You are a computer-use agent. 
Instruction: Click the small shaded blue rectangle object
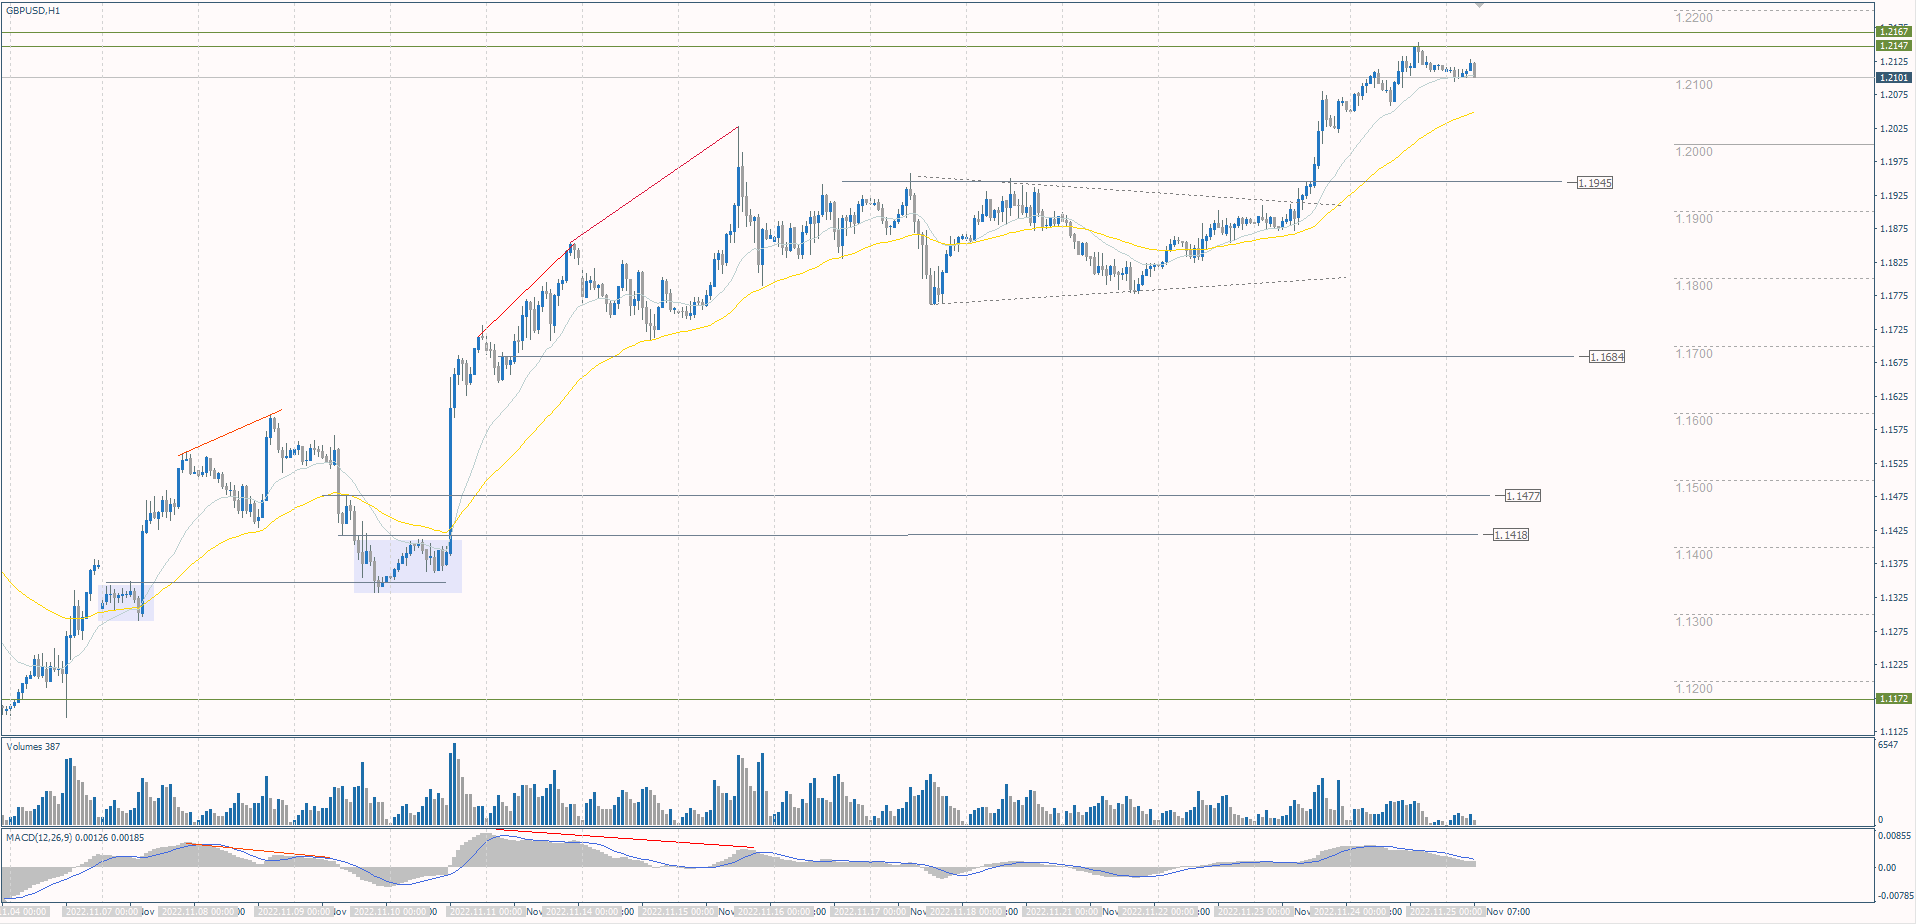pyautogui.click(x=128, y=602)
